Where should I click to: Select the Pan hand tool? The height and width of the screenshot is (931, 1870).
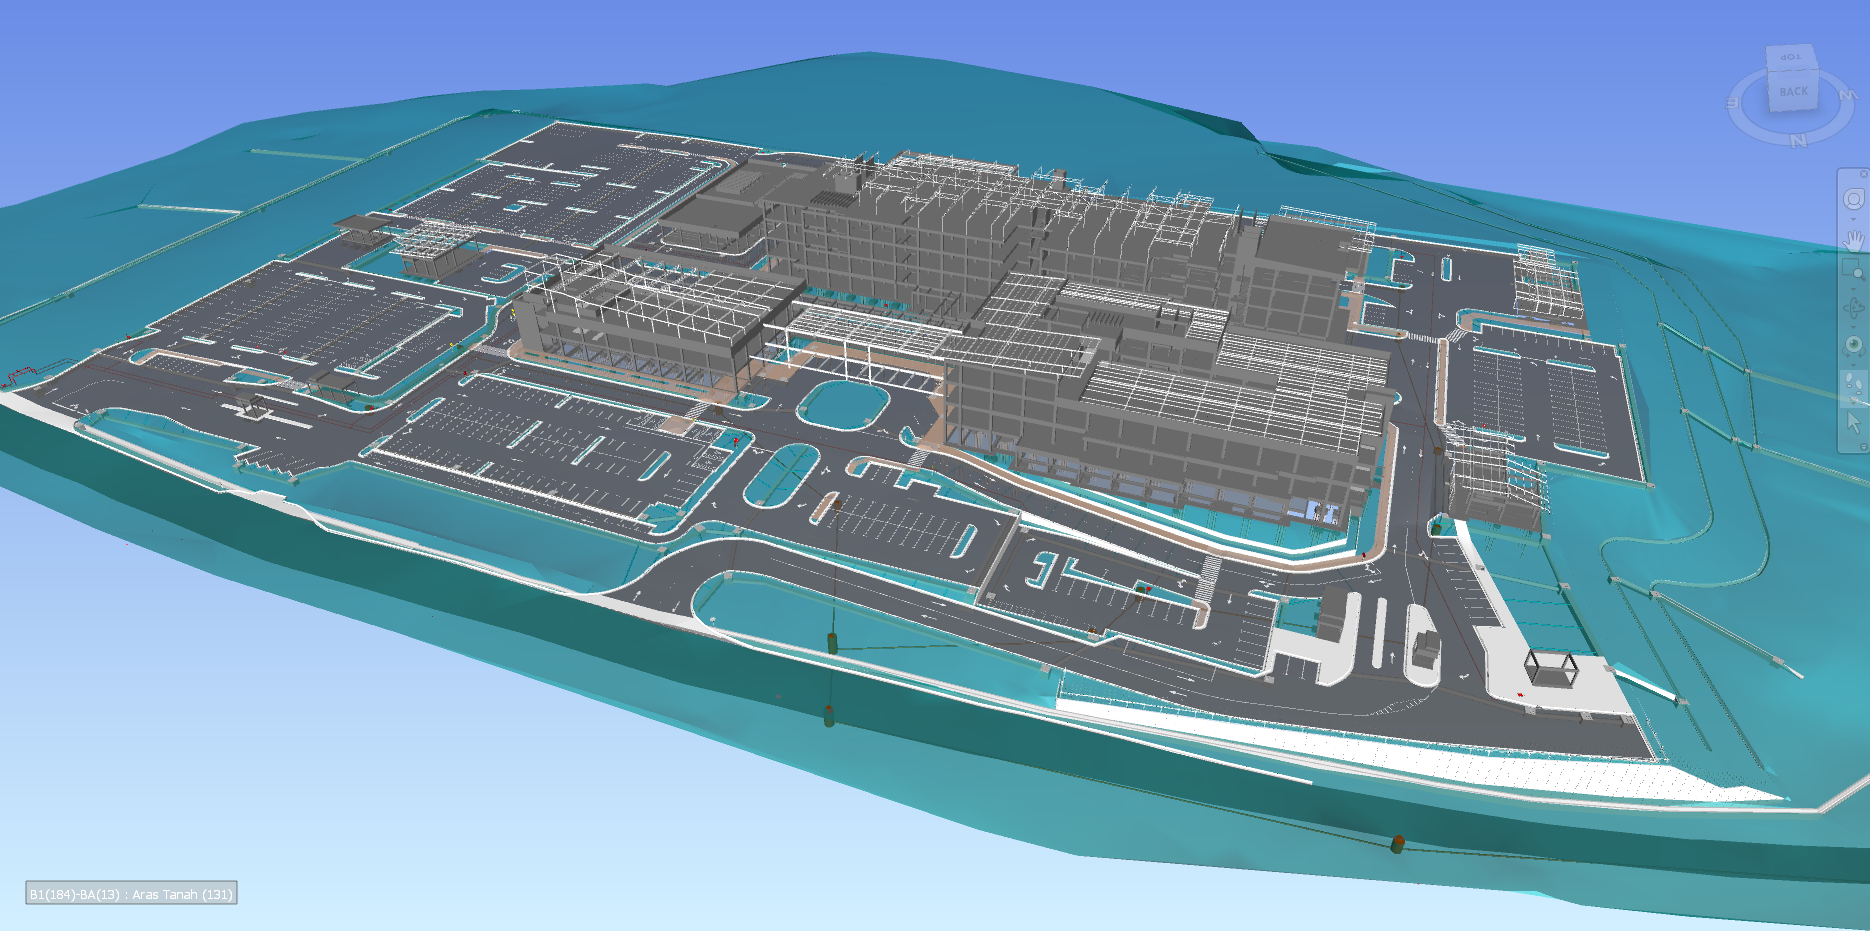(1854, 241)
